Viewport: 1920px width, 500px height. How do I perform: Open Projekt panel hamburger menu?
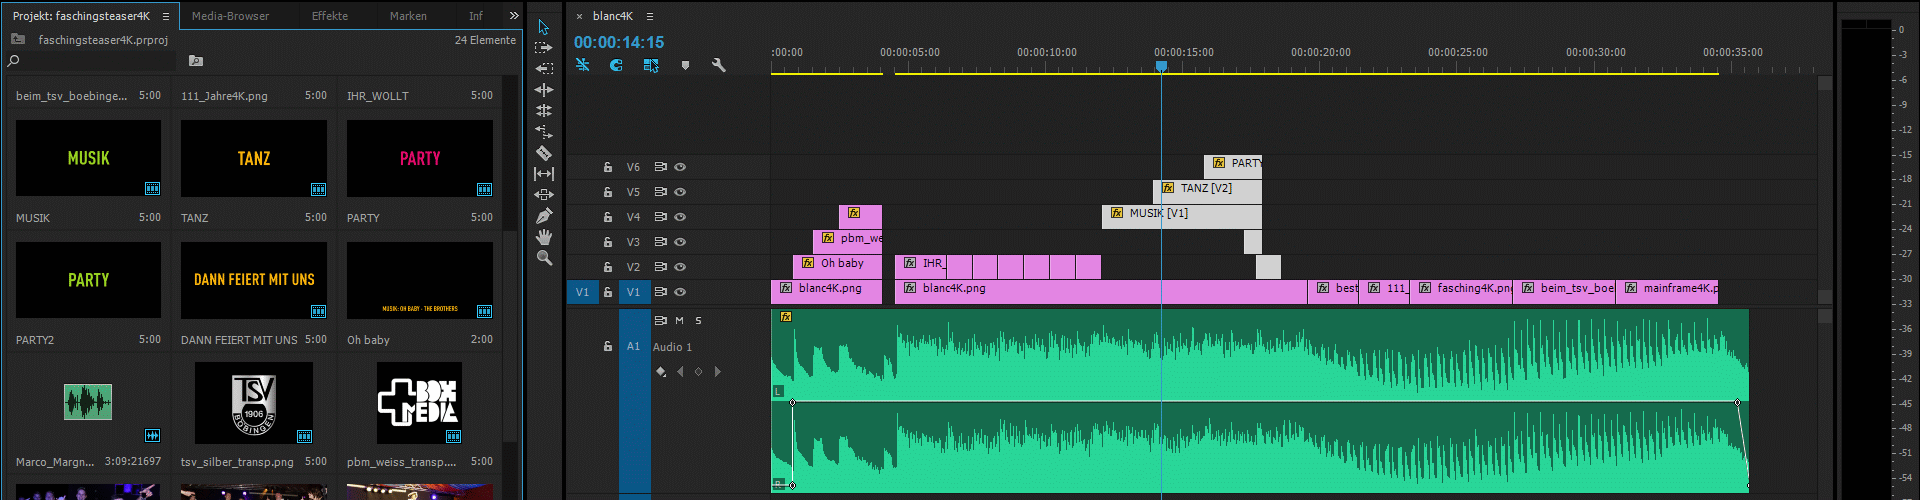click(166, 16)
